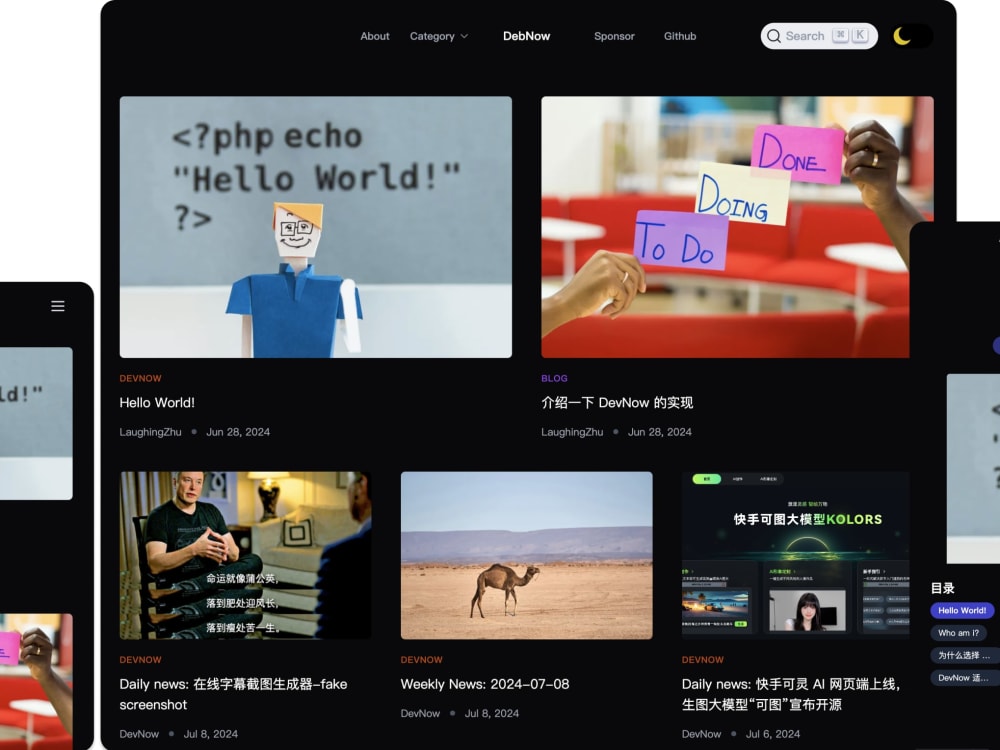Select DEVNOW tag above fake screenshot post
The height and width of the screenshot is (750, 1000).
140,659
